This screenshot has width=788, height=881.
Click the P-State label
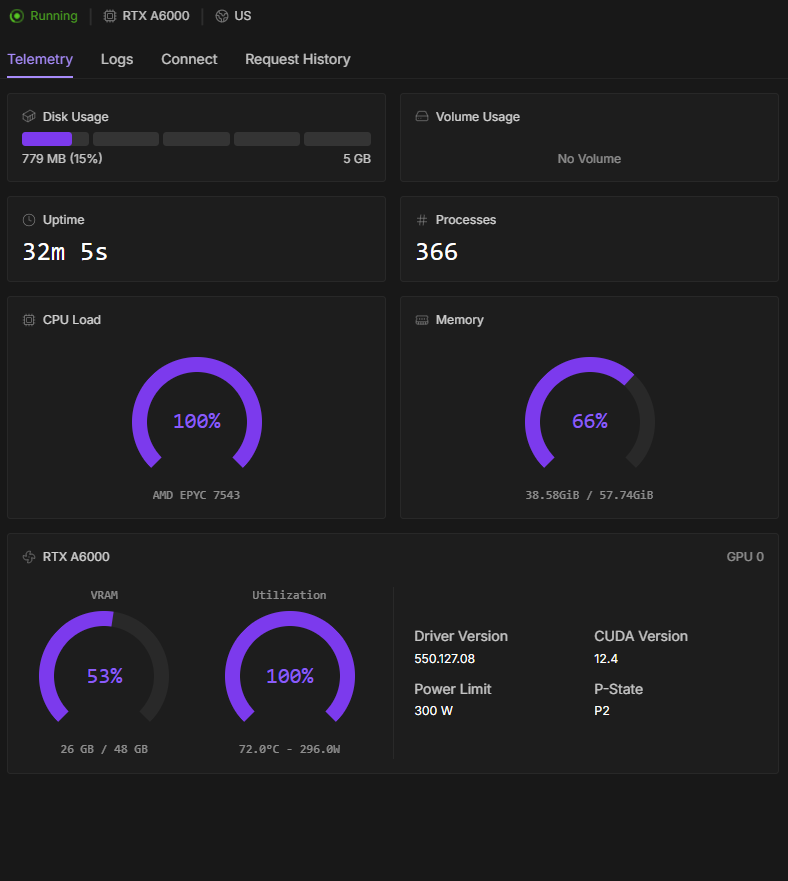coord(618,689)
